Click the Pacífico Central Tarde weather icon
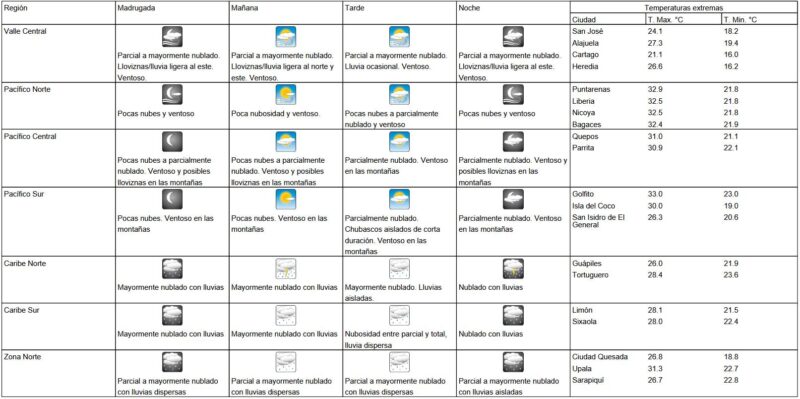Viewport: 800px width, 399px height. coord(399,141)
